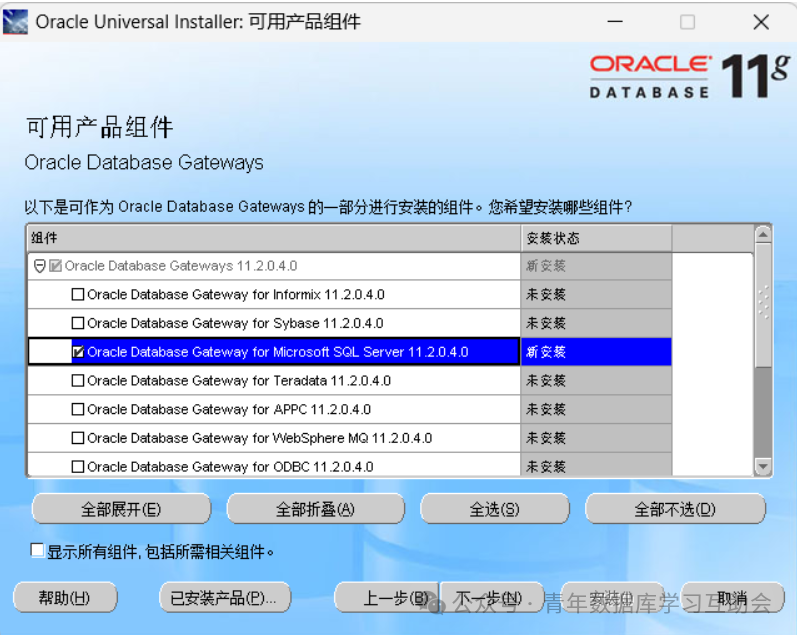Click the 全部折叠(A) button
This screenshot has height=635, width=797.
(316, 509)
